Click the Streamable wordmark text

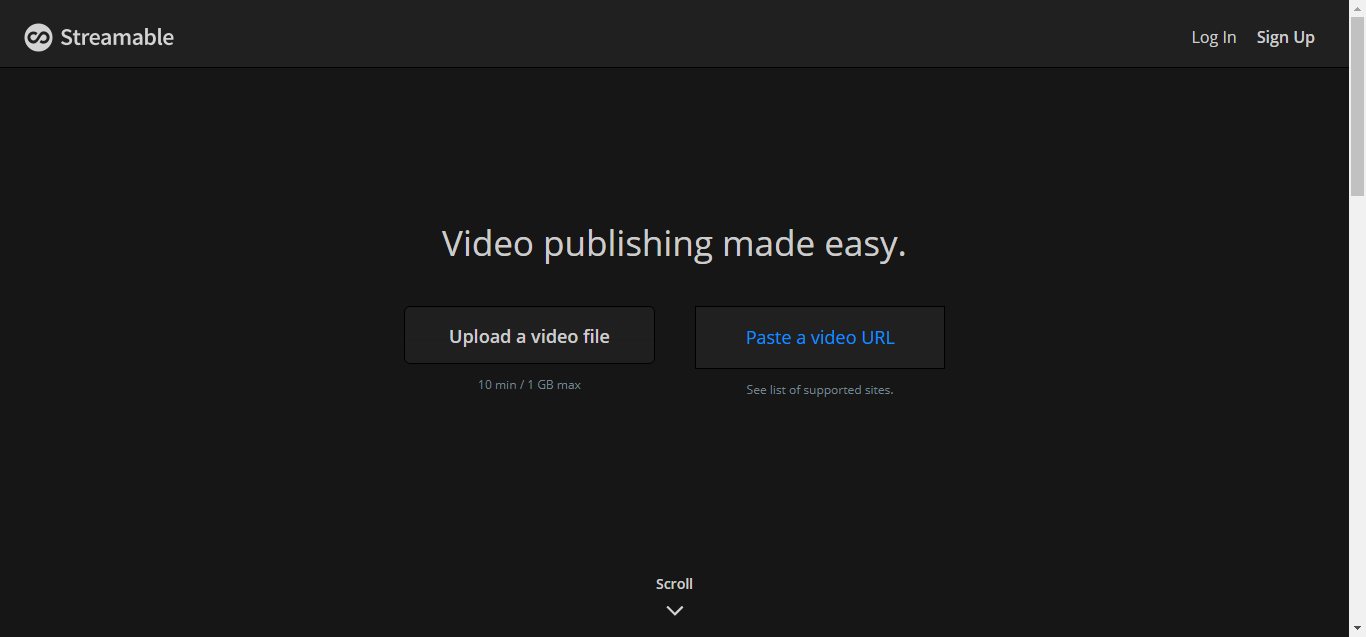tap(117, 37)
